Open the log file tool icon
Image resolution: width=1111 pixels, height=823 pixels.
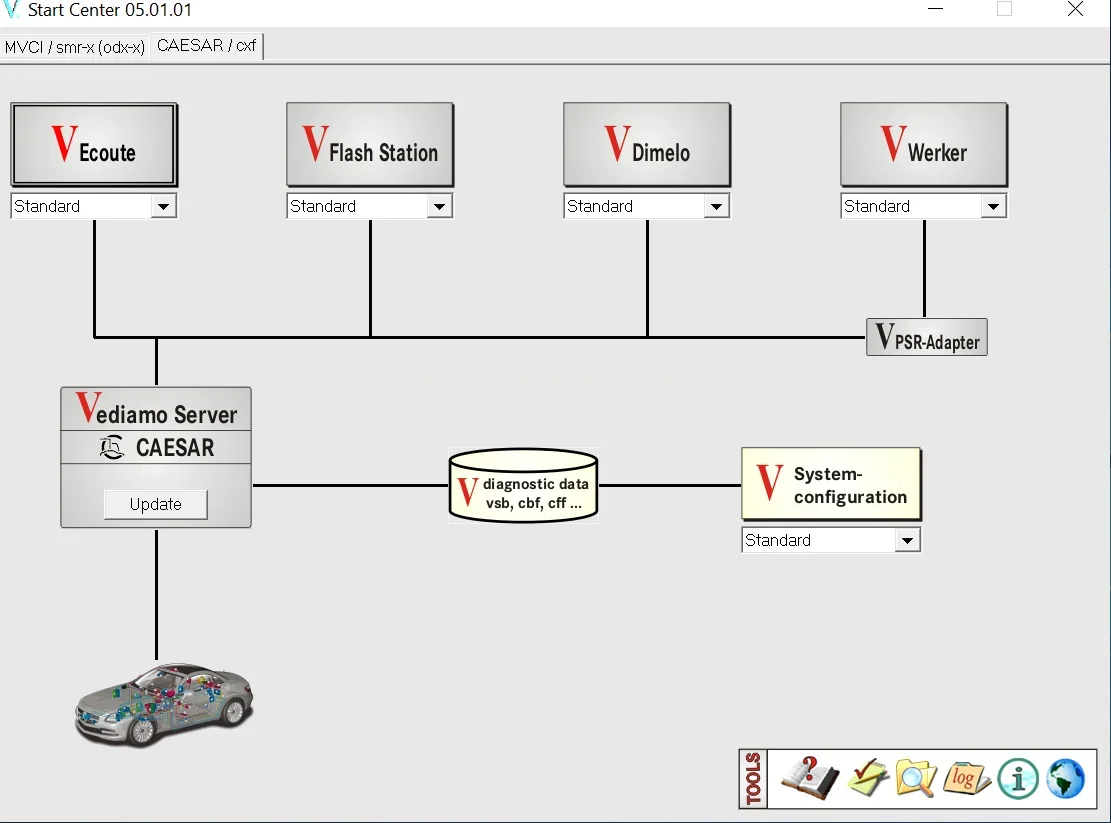coord(966,778)
